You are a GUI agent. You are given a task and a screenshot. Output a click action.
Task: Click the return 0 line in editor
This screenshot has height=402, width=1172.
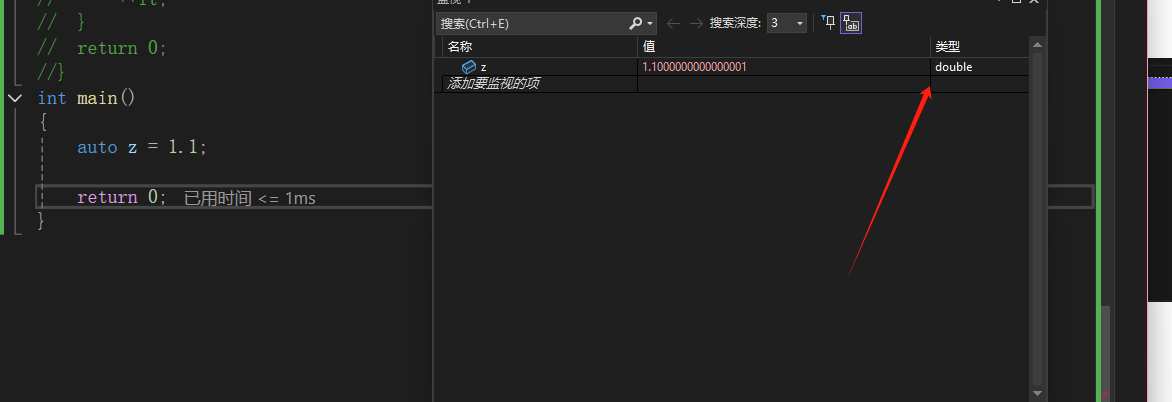121,197
